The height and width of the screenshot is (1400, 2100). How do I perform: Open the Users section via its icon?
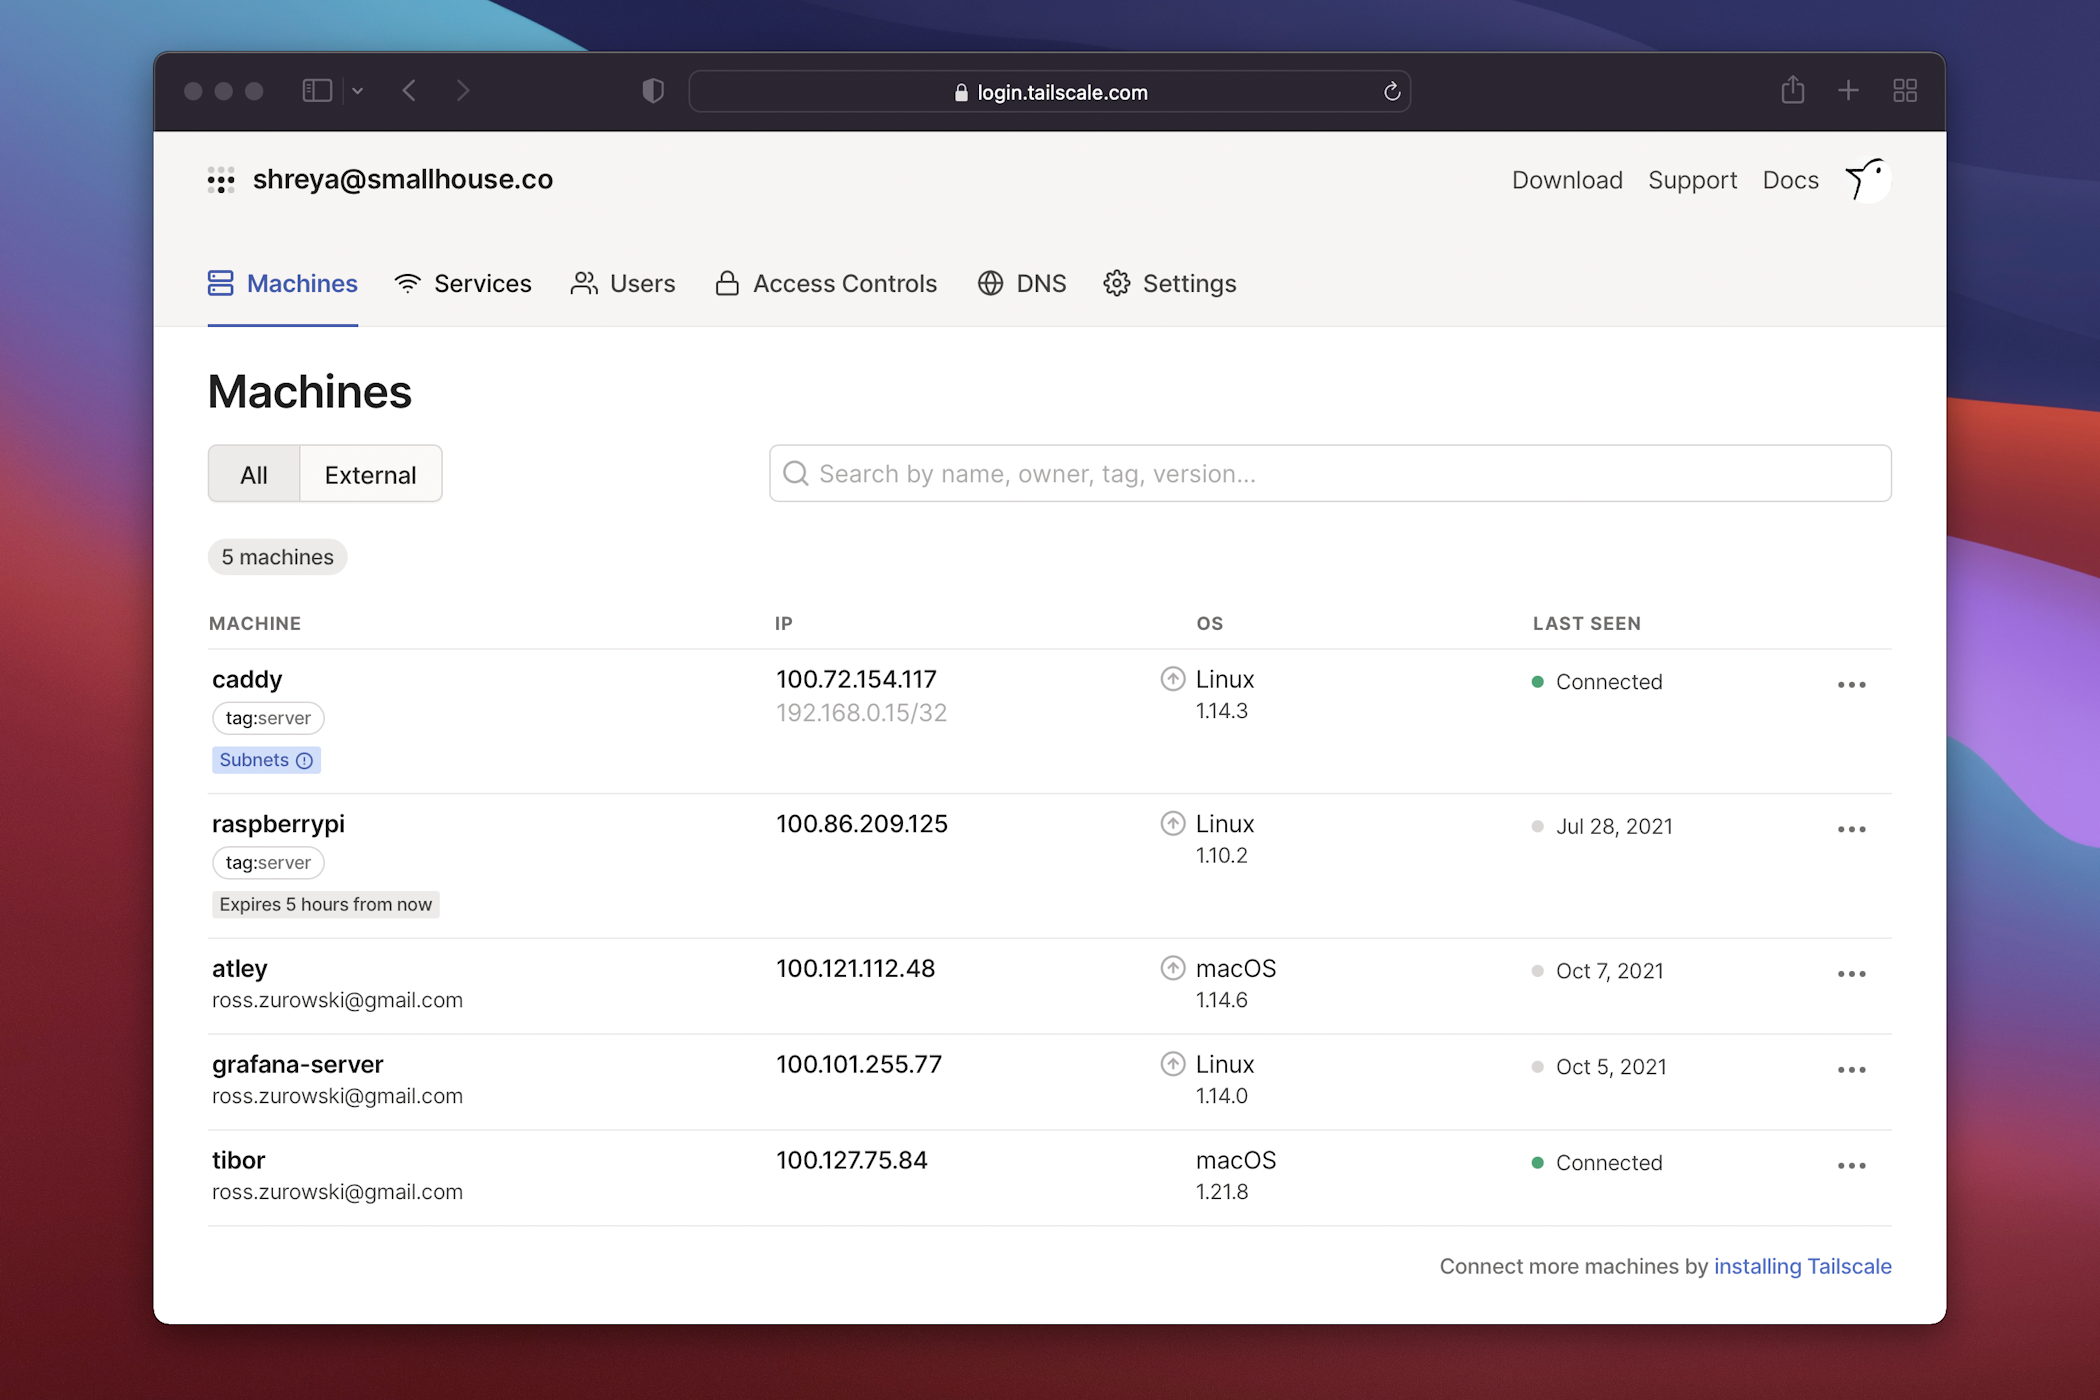pyautogui.click(x=583, y=283)
